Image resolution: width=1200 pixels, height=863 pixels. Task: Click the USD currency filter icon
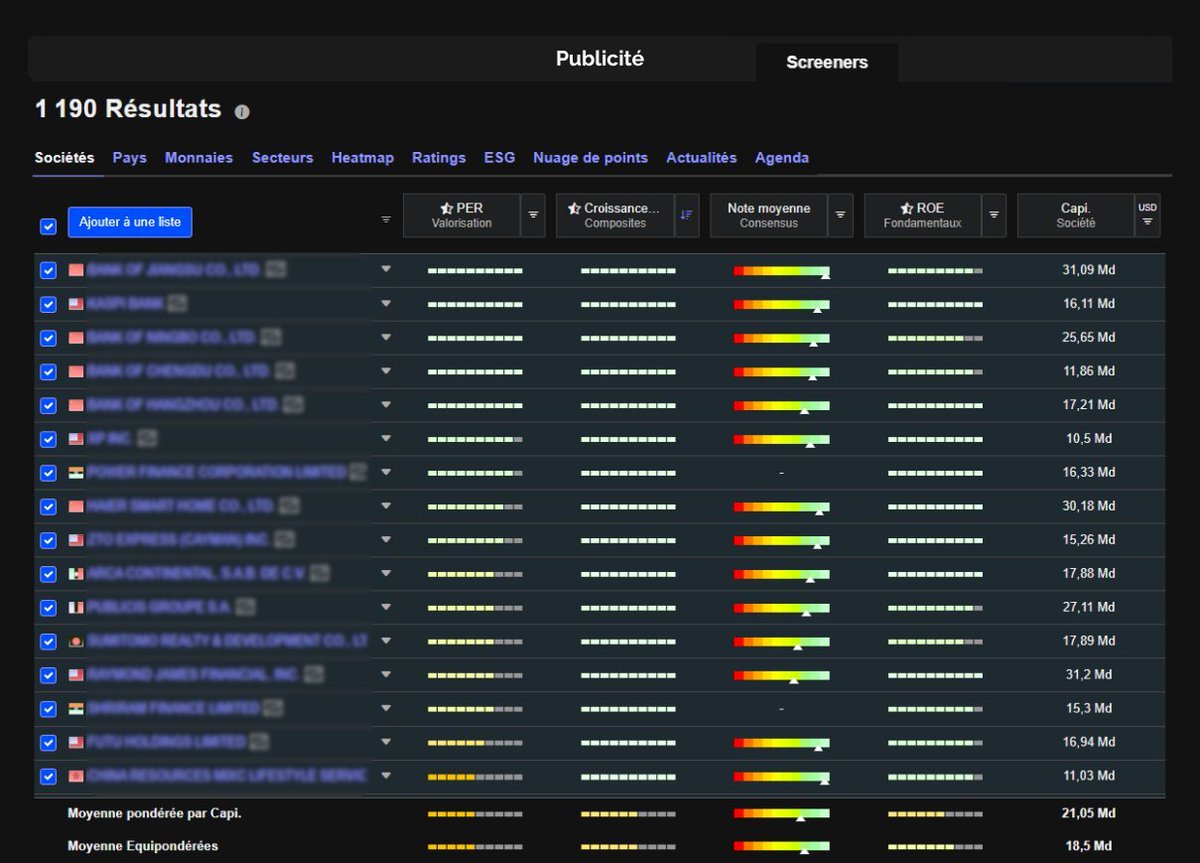1148,215
